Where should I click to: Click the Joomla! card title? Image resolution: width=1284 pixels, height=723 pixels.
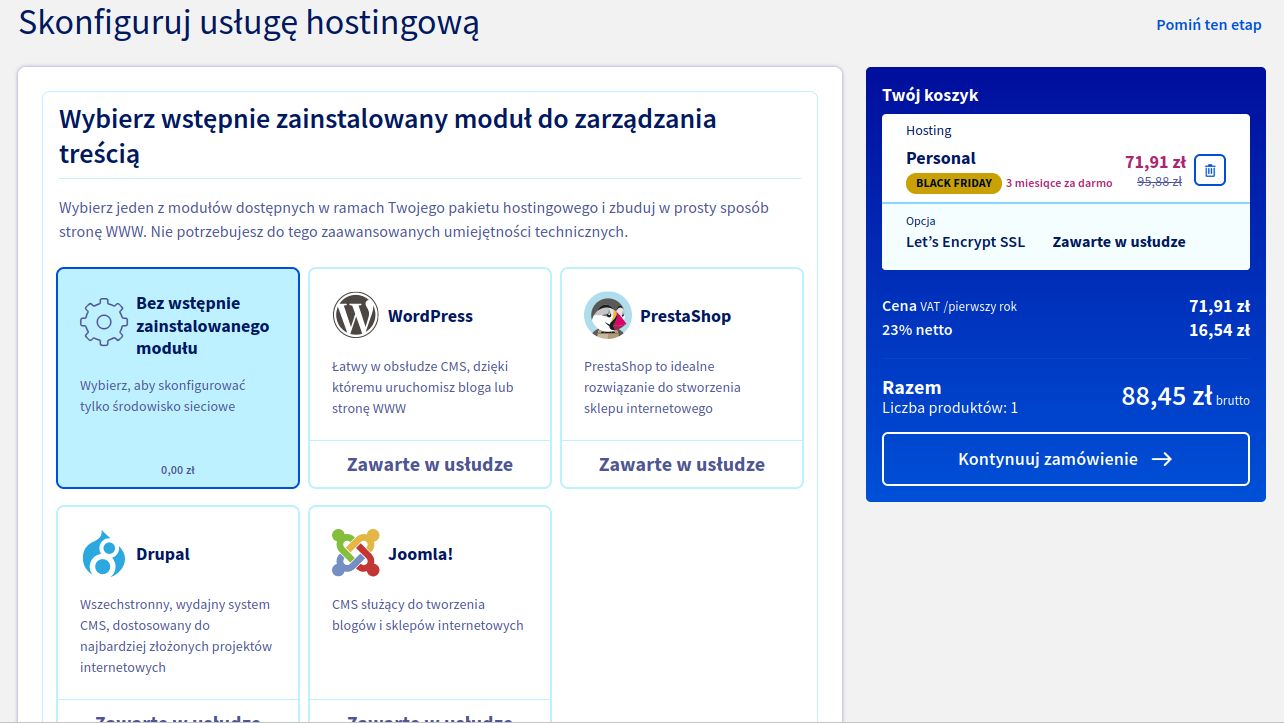tap(420, 554)
